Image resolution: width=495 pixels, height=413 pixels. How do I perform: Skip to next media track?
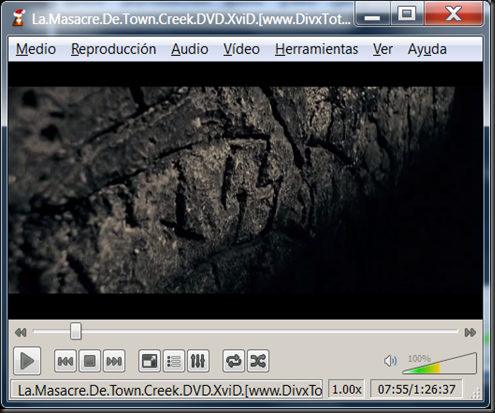pos(114,361)
